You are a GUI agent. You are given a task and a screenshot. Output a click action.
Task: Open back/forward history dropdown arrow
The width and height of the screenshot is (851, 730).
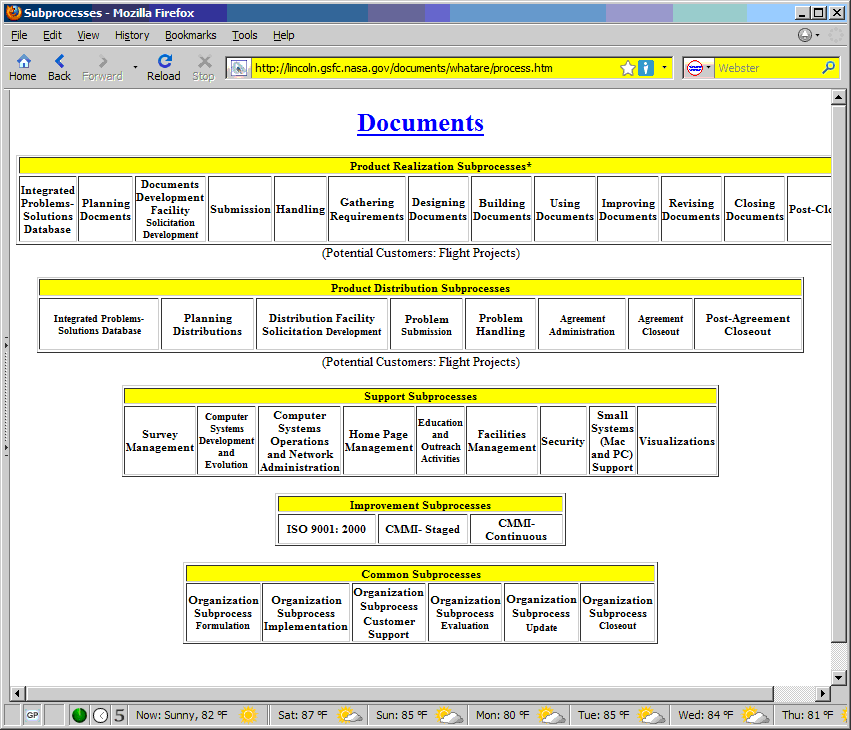coord(135,67)
